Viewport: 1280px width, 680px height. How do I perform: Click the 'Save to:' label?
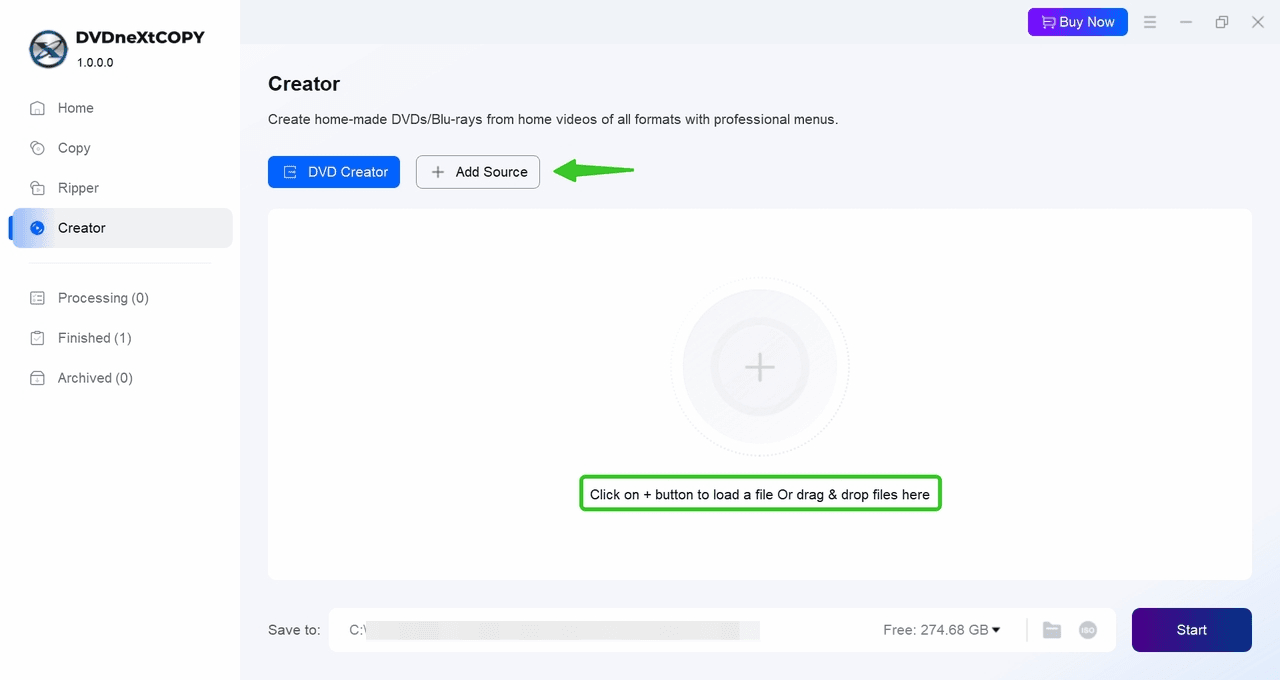pyautogui.click(x=294, y=630)
